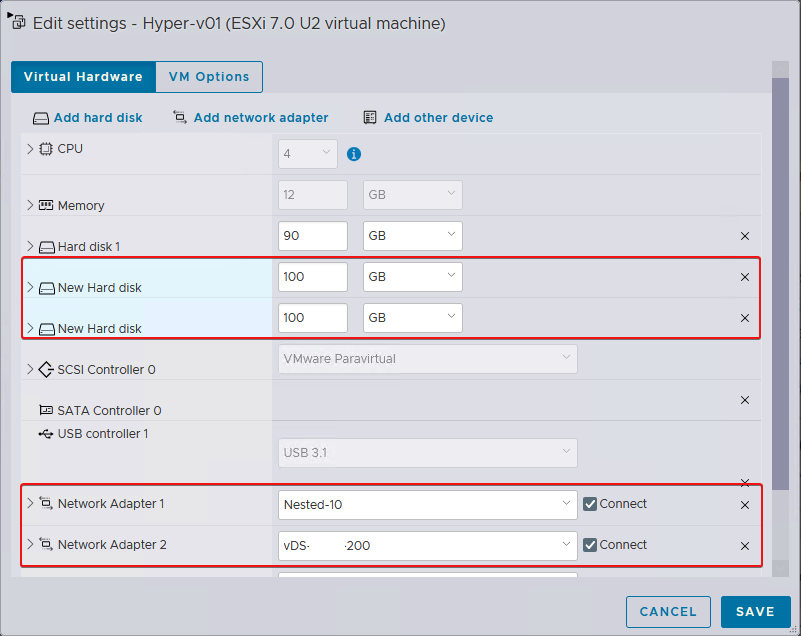Screen dimensions: 801x636
Task: Switch to the VM Options tab
Action: tap(208, 77)
